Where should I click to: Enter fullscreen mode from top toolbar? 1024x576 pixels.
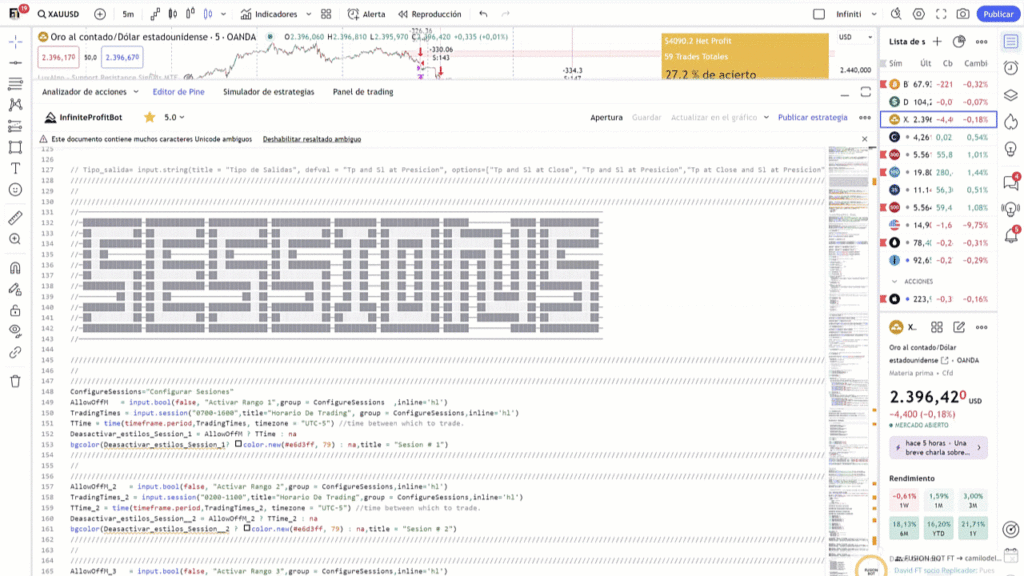pyautogui.click(x=940, y=14)
